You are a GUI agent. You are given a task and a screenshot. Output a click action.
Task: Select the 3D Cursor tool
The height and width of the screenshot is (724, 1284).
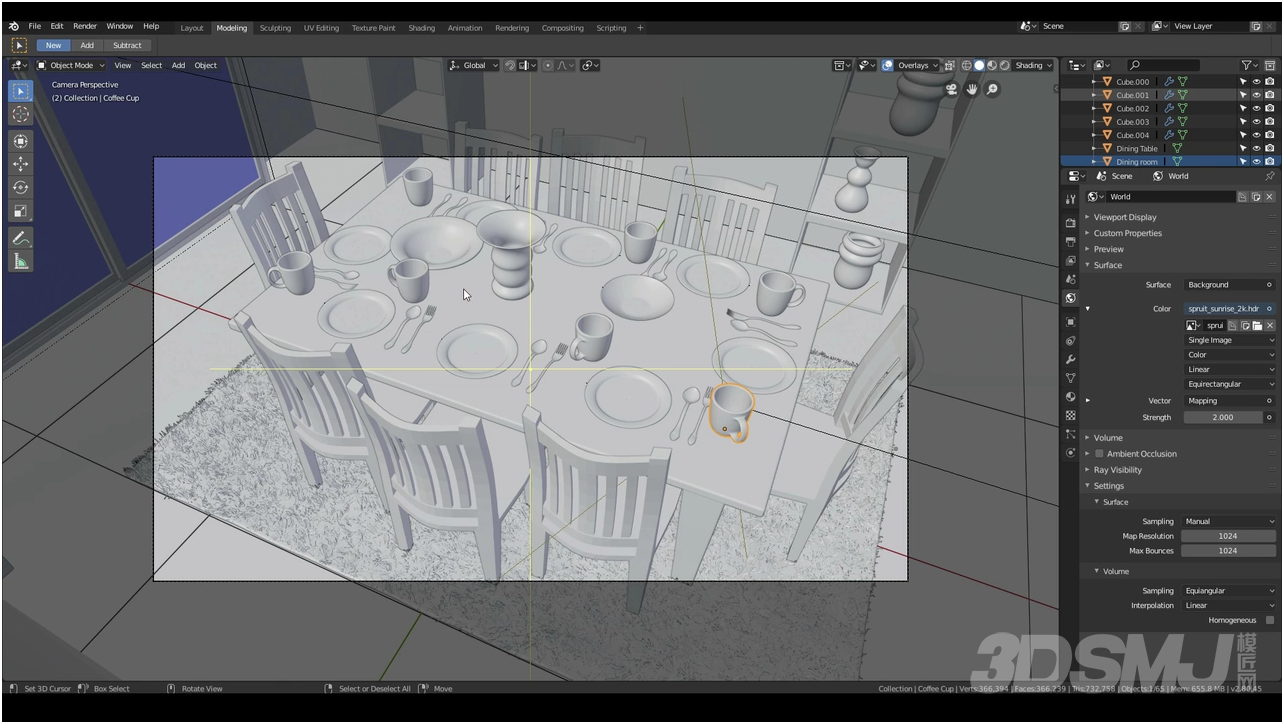coord(21,114)
